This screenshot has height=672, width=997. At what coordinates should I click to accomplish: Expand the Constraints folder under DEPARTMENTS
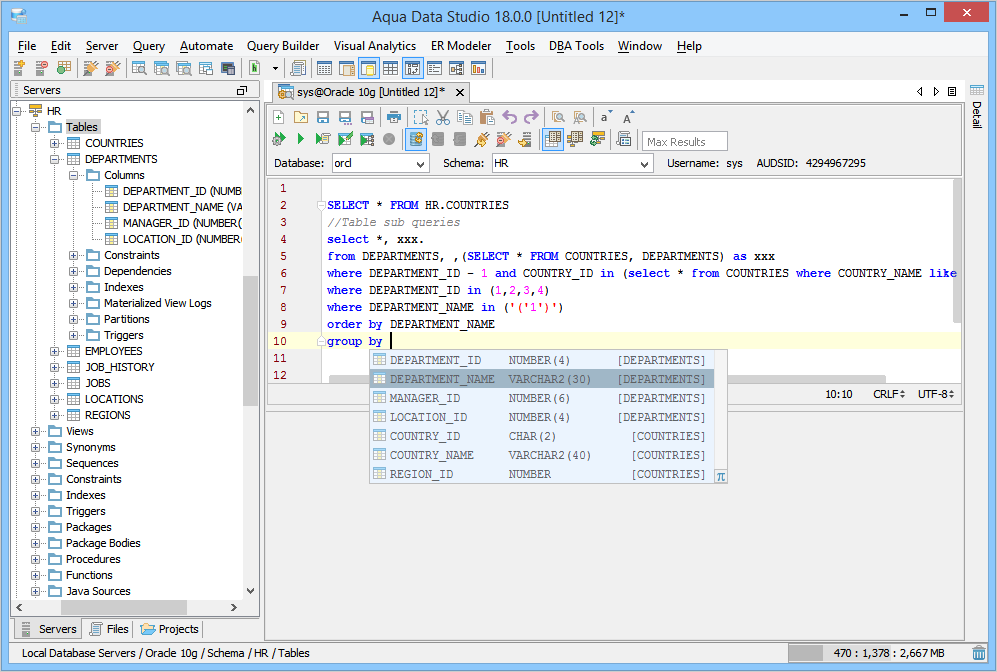pos(74,255)
